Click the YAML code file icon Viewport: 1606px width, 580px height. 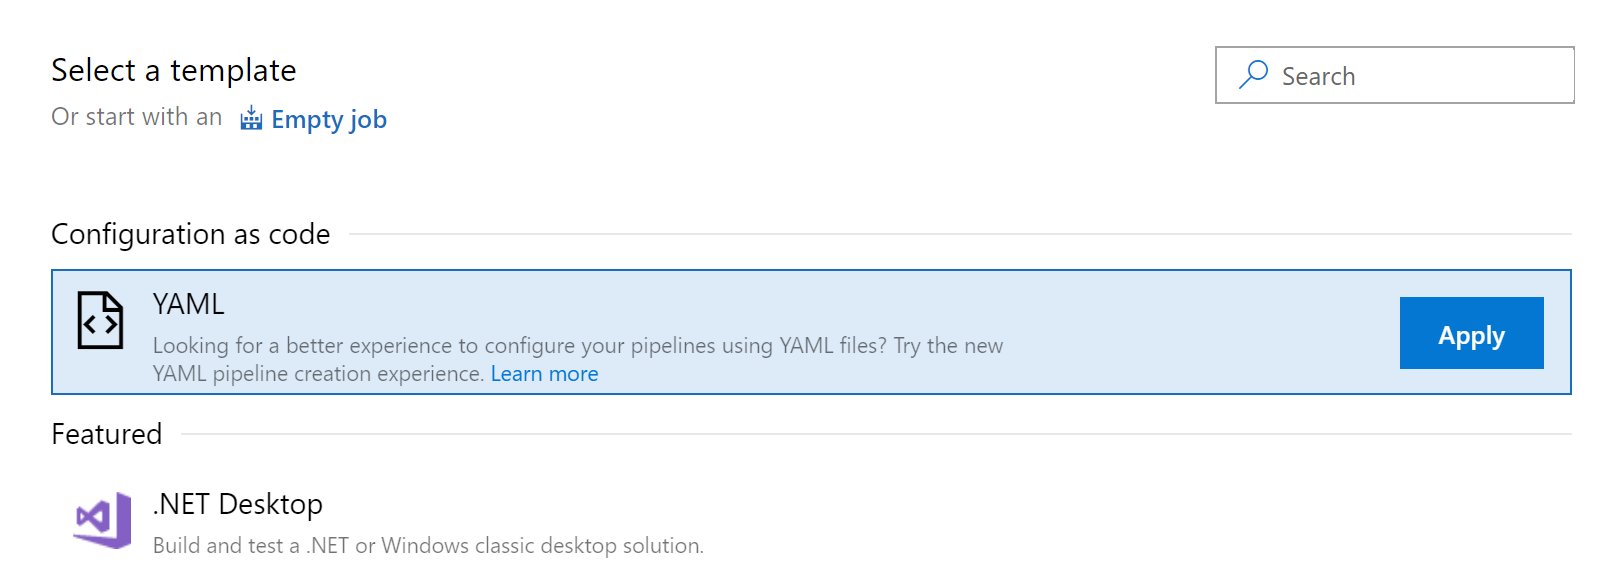(x=100, y=320)
